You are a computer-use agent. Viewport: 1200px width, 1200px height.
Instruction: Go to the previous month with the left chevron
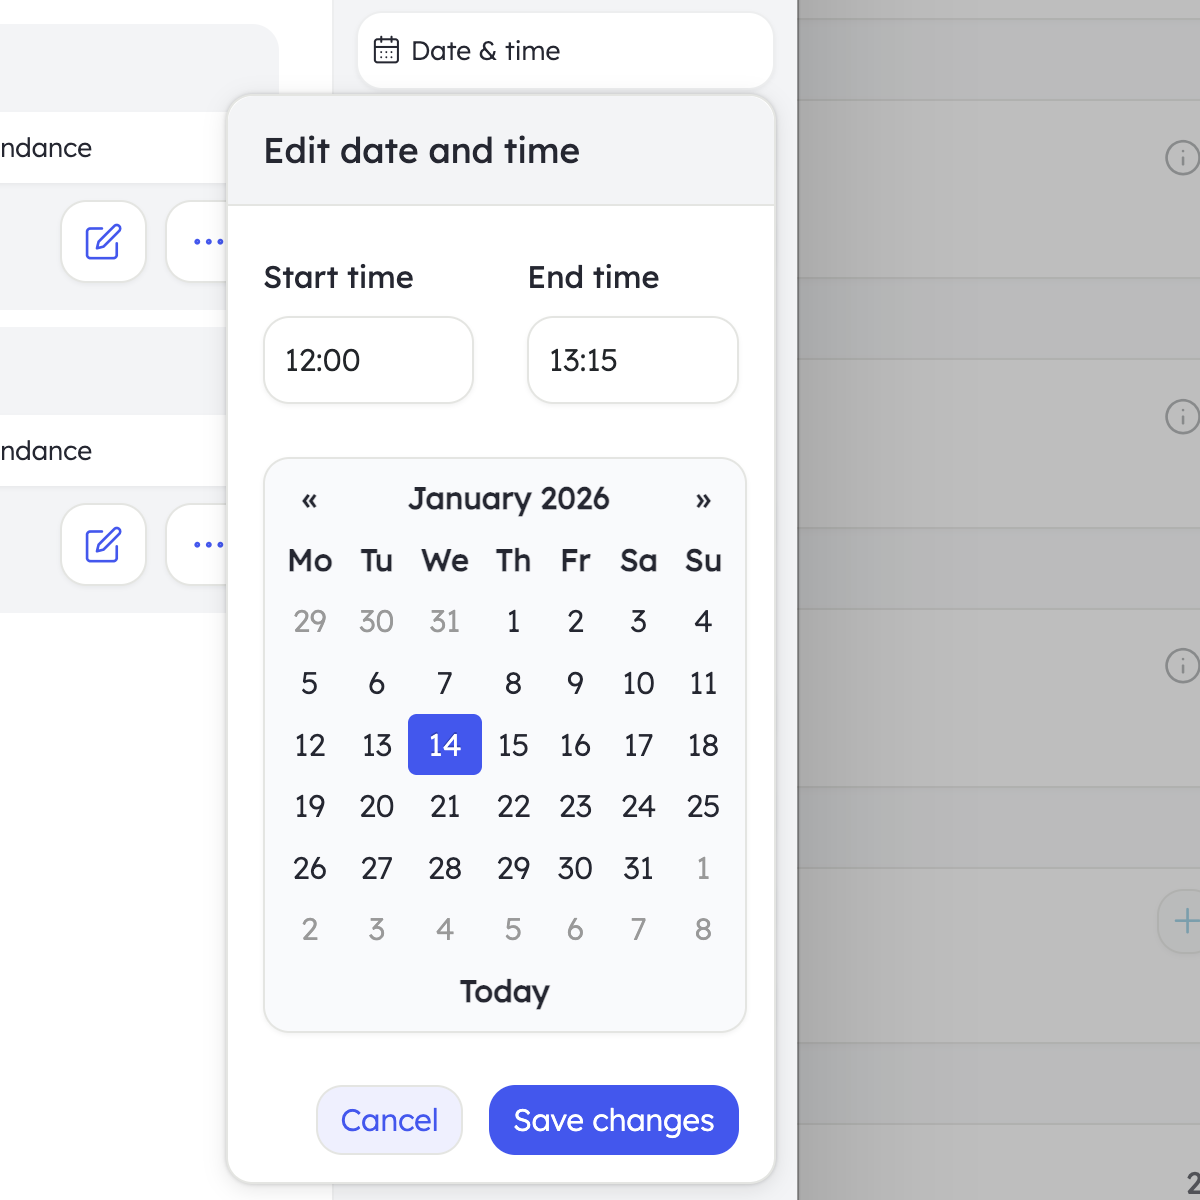[309, 500]
